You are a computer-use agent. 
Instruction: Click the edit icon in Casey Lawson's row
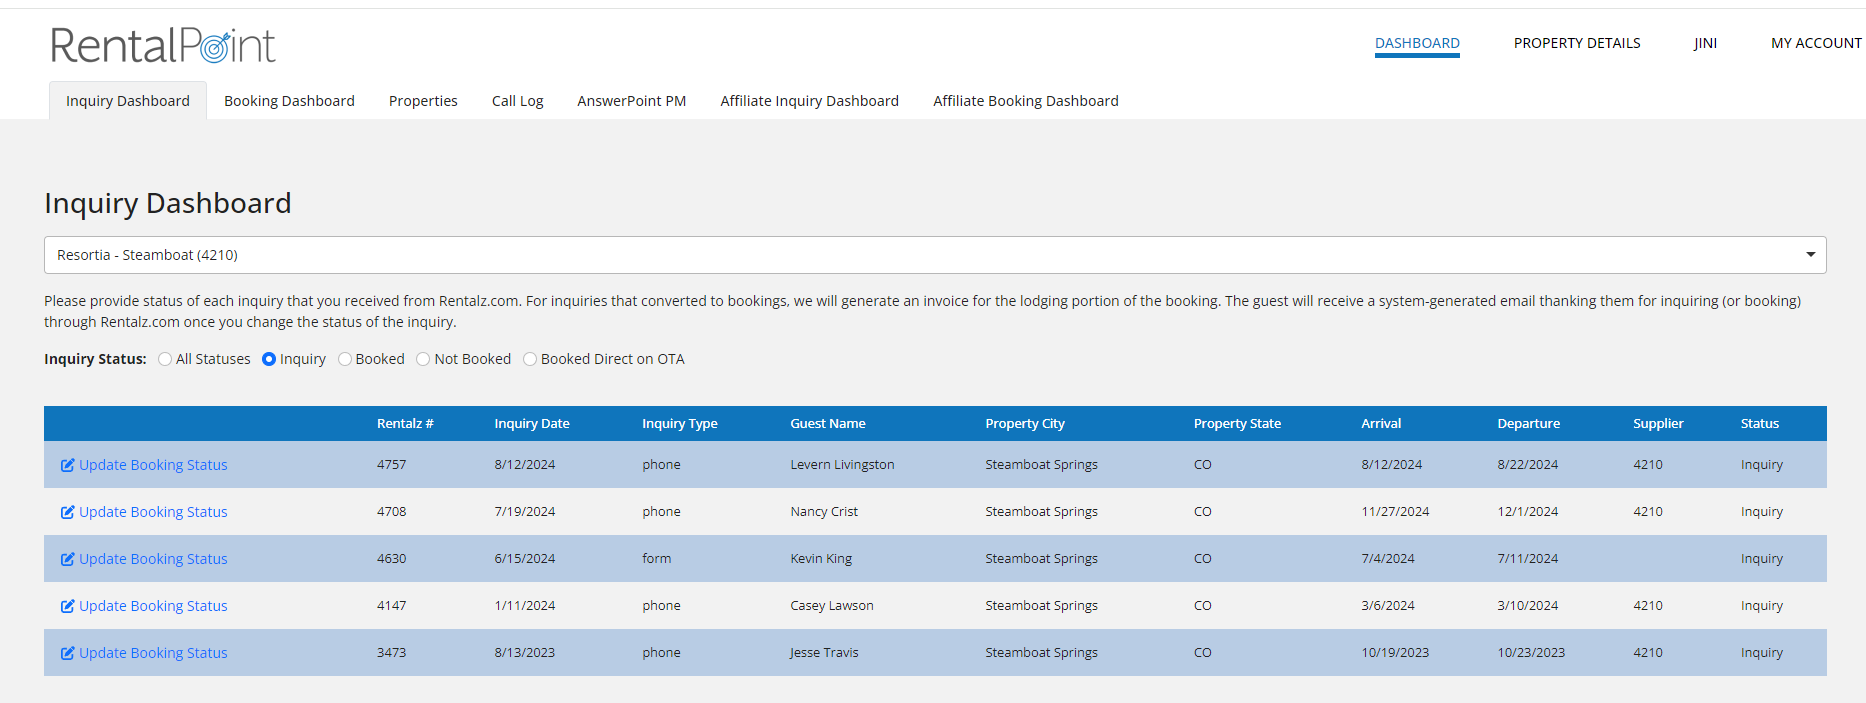coord(67,606)
